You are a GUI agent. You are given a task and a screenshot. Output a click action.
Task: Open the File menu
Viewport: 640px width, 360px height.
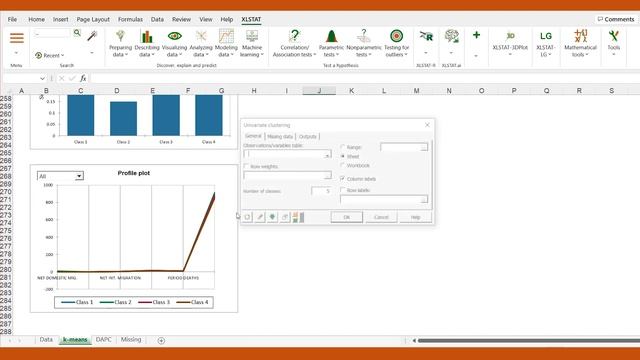click(12, 19)
